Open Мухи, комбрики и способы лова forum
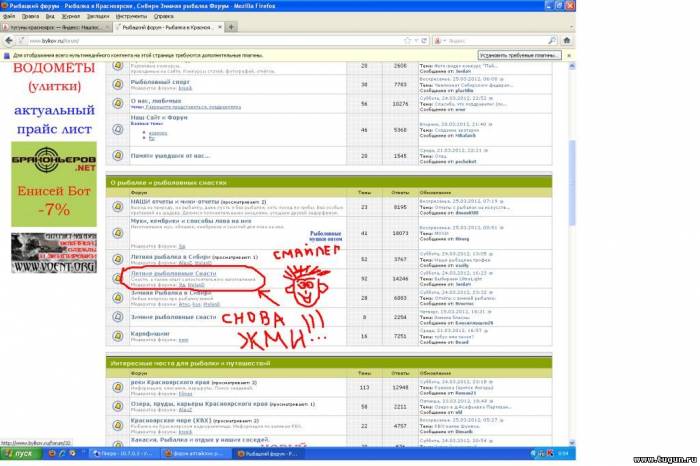 (x=191, y=221)
